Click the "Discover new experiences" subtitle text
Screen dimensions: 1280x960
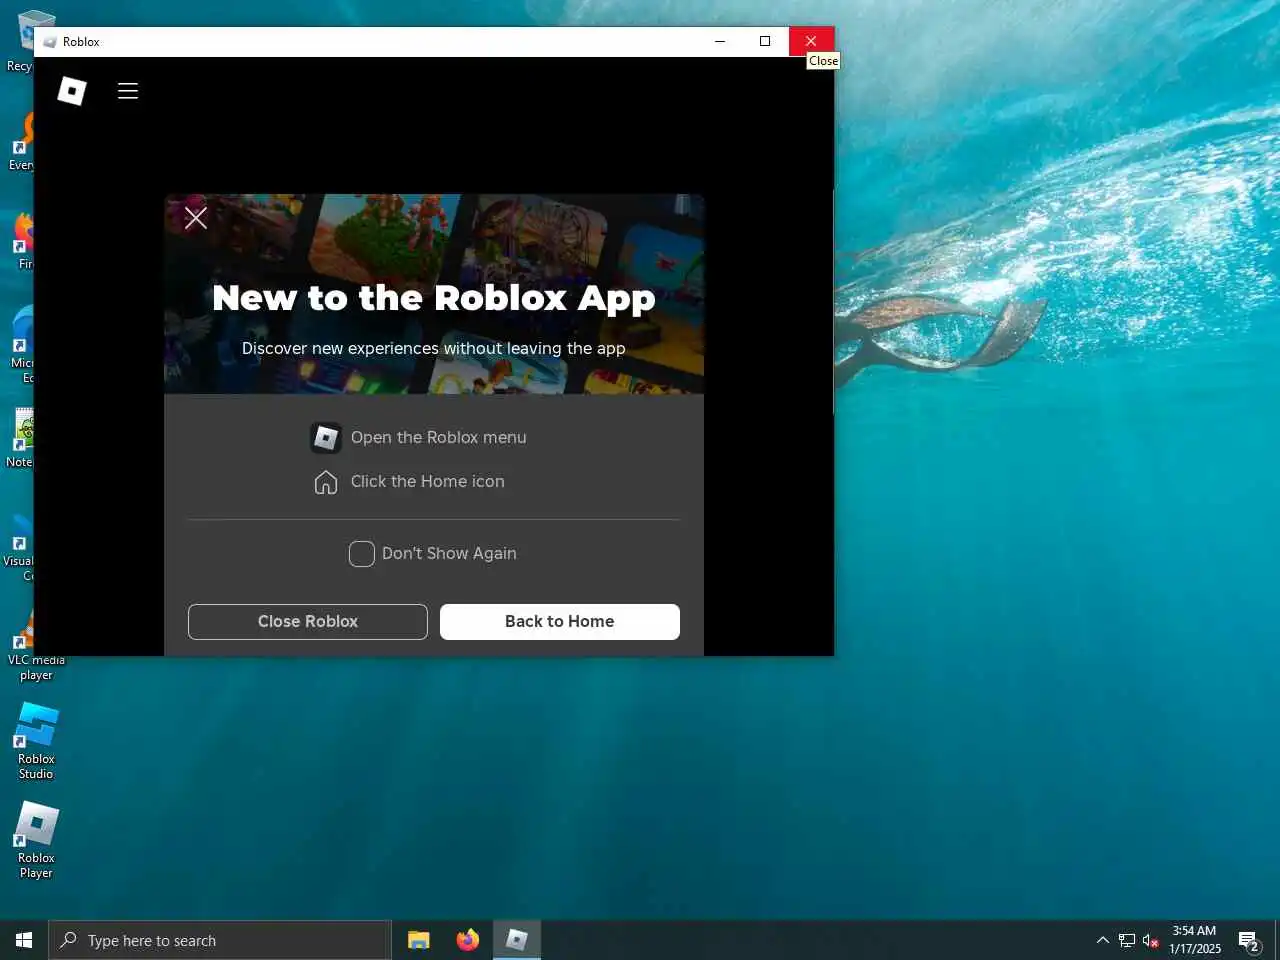coord(434,348)
